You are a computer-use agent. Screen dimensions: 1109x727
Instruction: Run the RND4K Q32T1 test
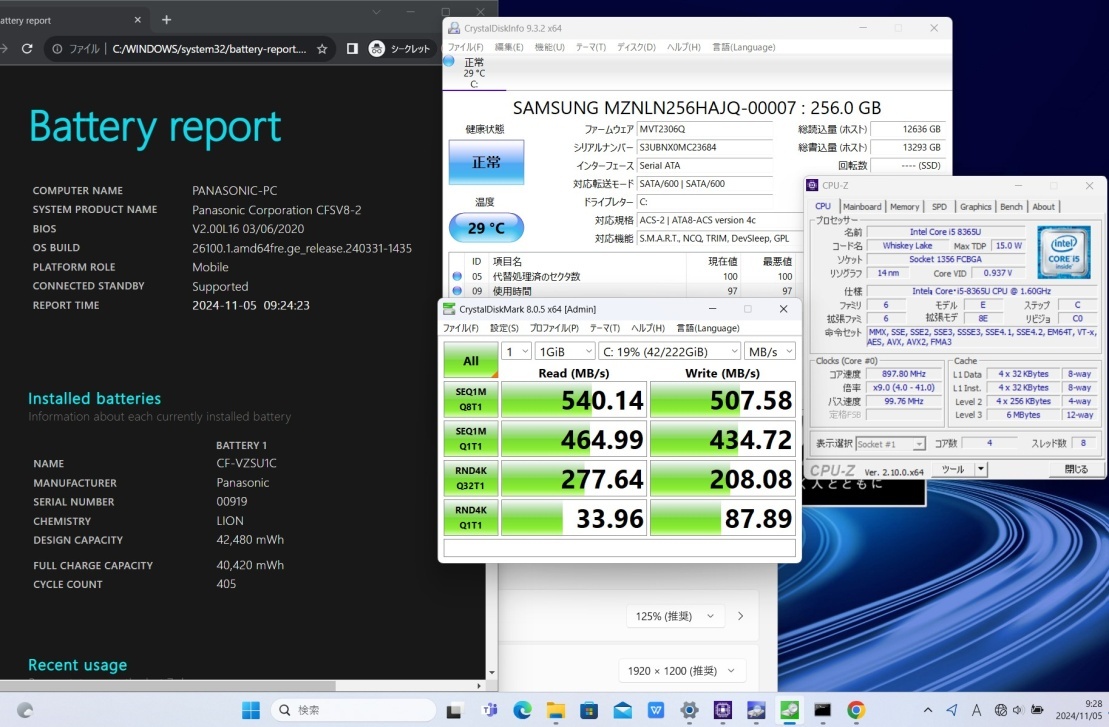click(471, 479)
